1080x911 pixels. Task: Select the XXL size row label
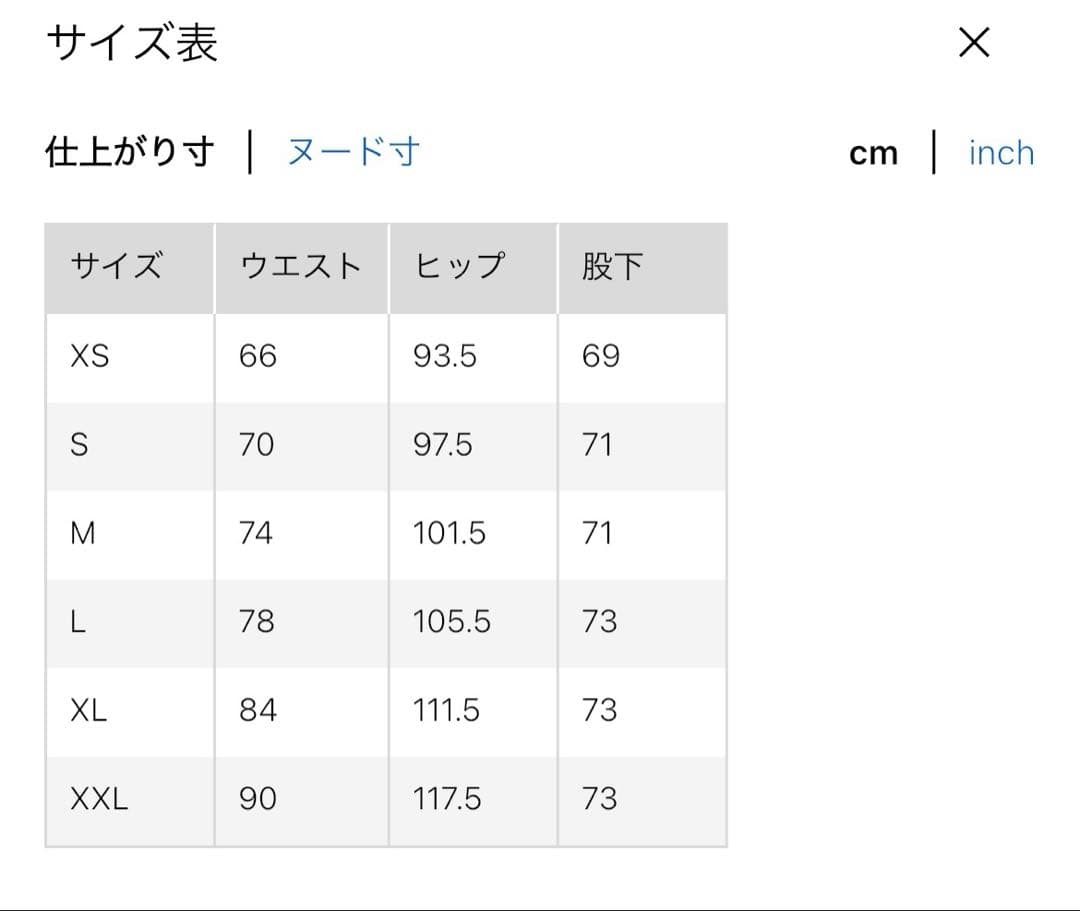point(99,799)
